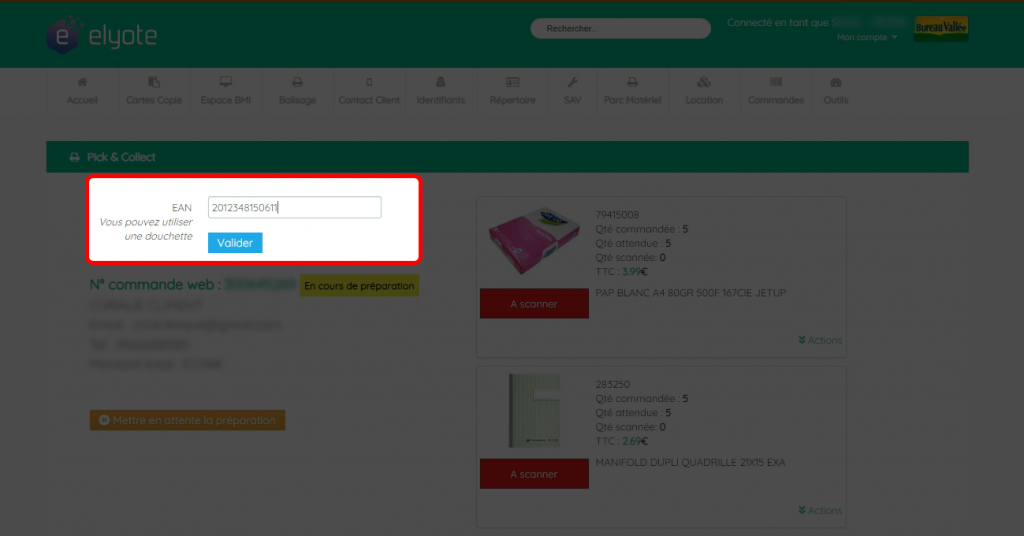Open the Cartes Copie icon

(x=154, y=82)
